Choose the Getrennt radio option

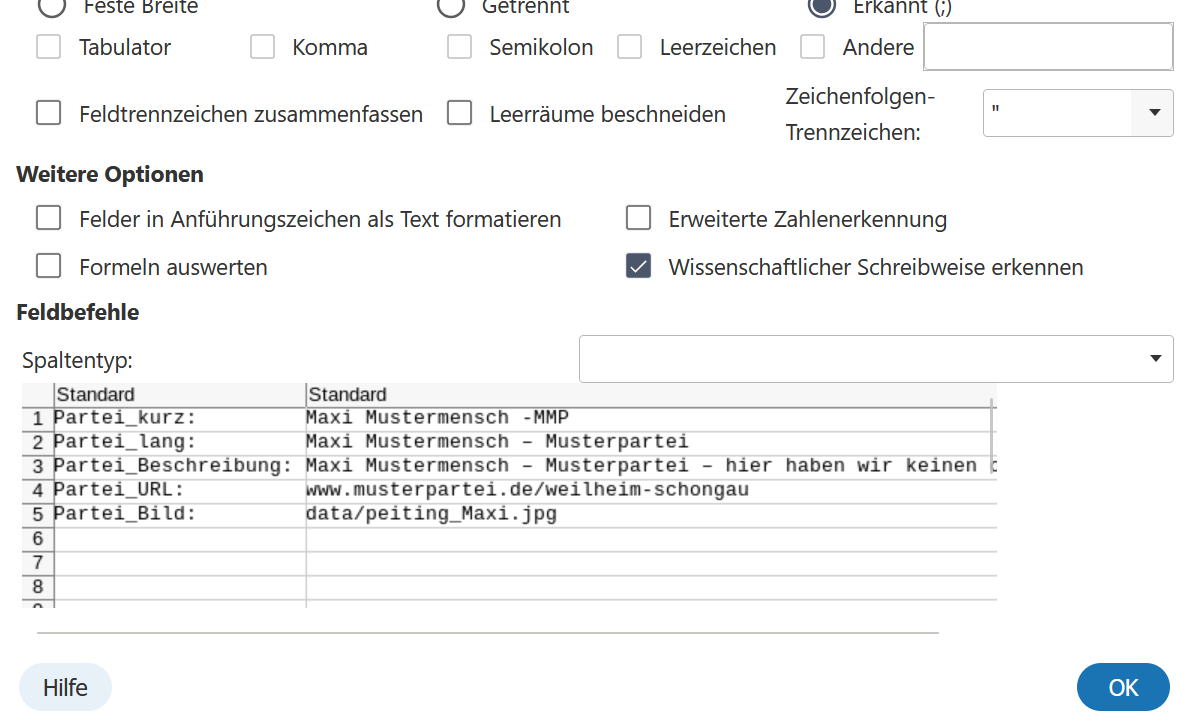[452, 6]
